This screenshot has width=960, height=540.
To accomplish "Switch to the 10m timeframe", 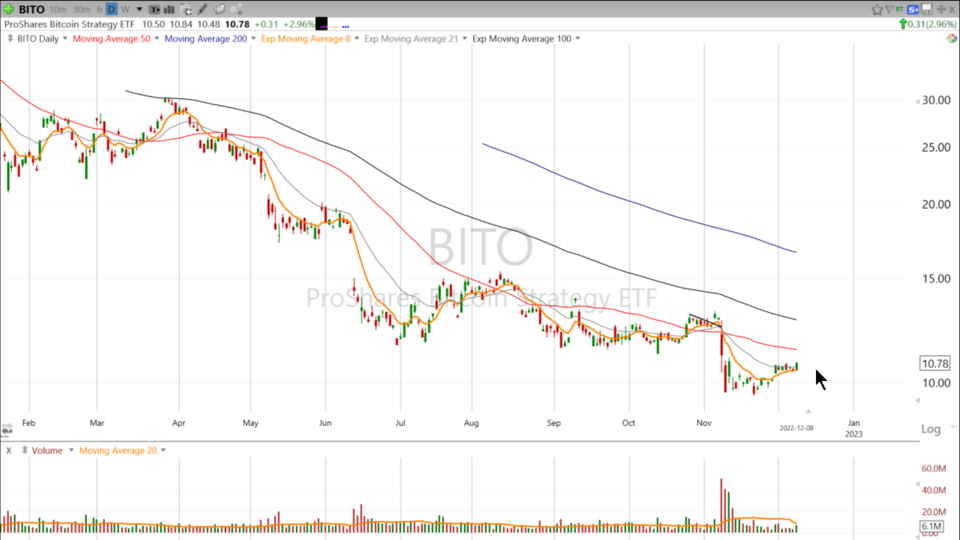I will 57,9.
